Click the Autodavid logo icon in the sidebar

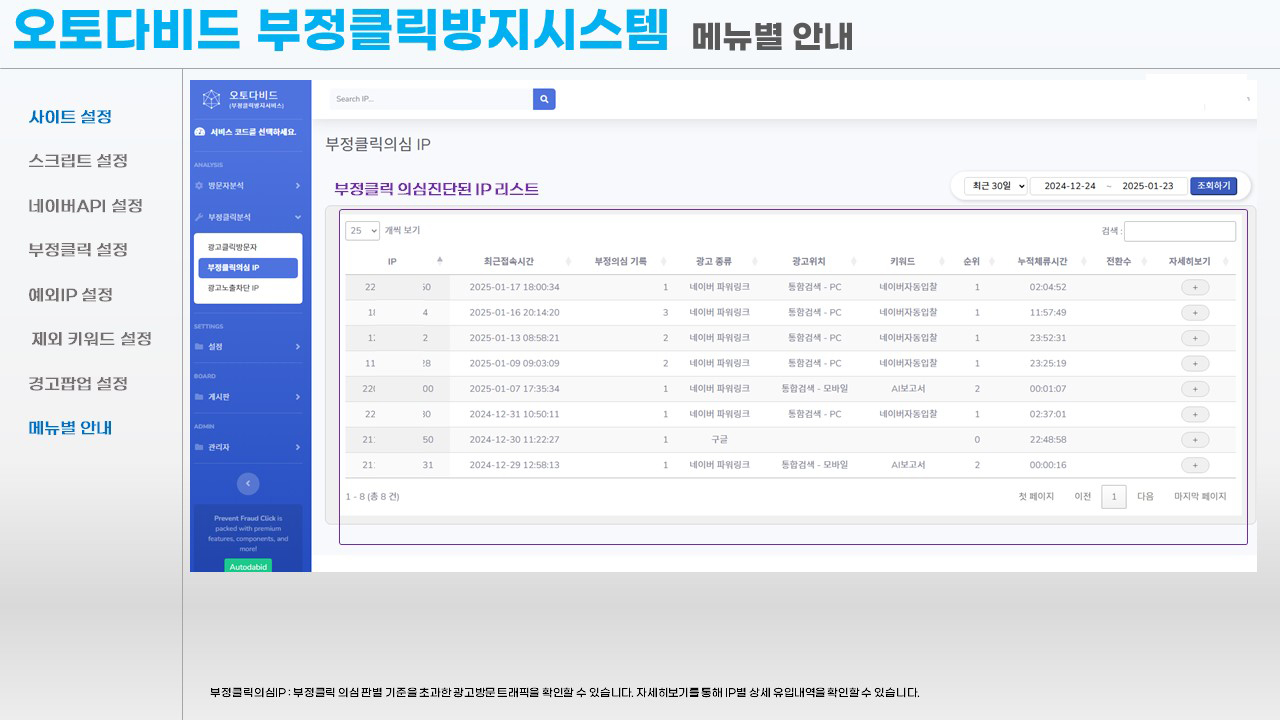(211, 99)
